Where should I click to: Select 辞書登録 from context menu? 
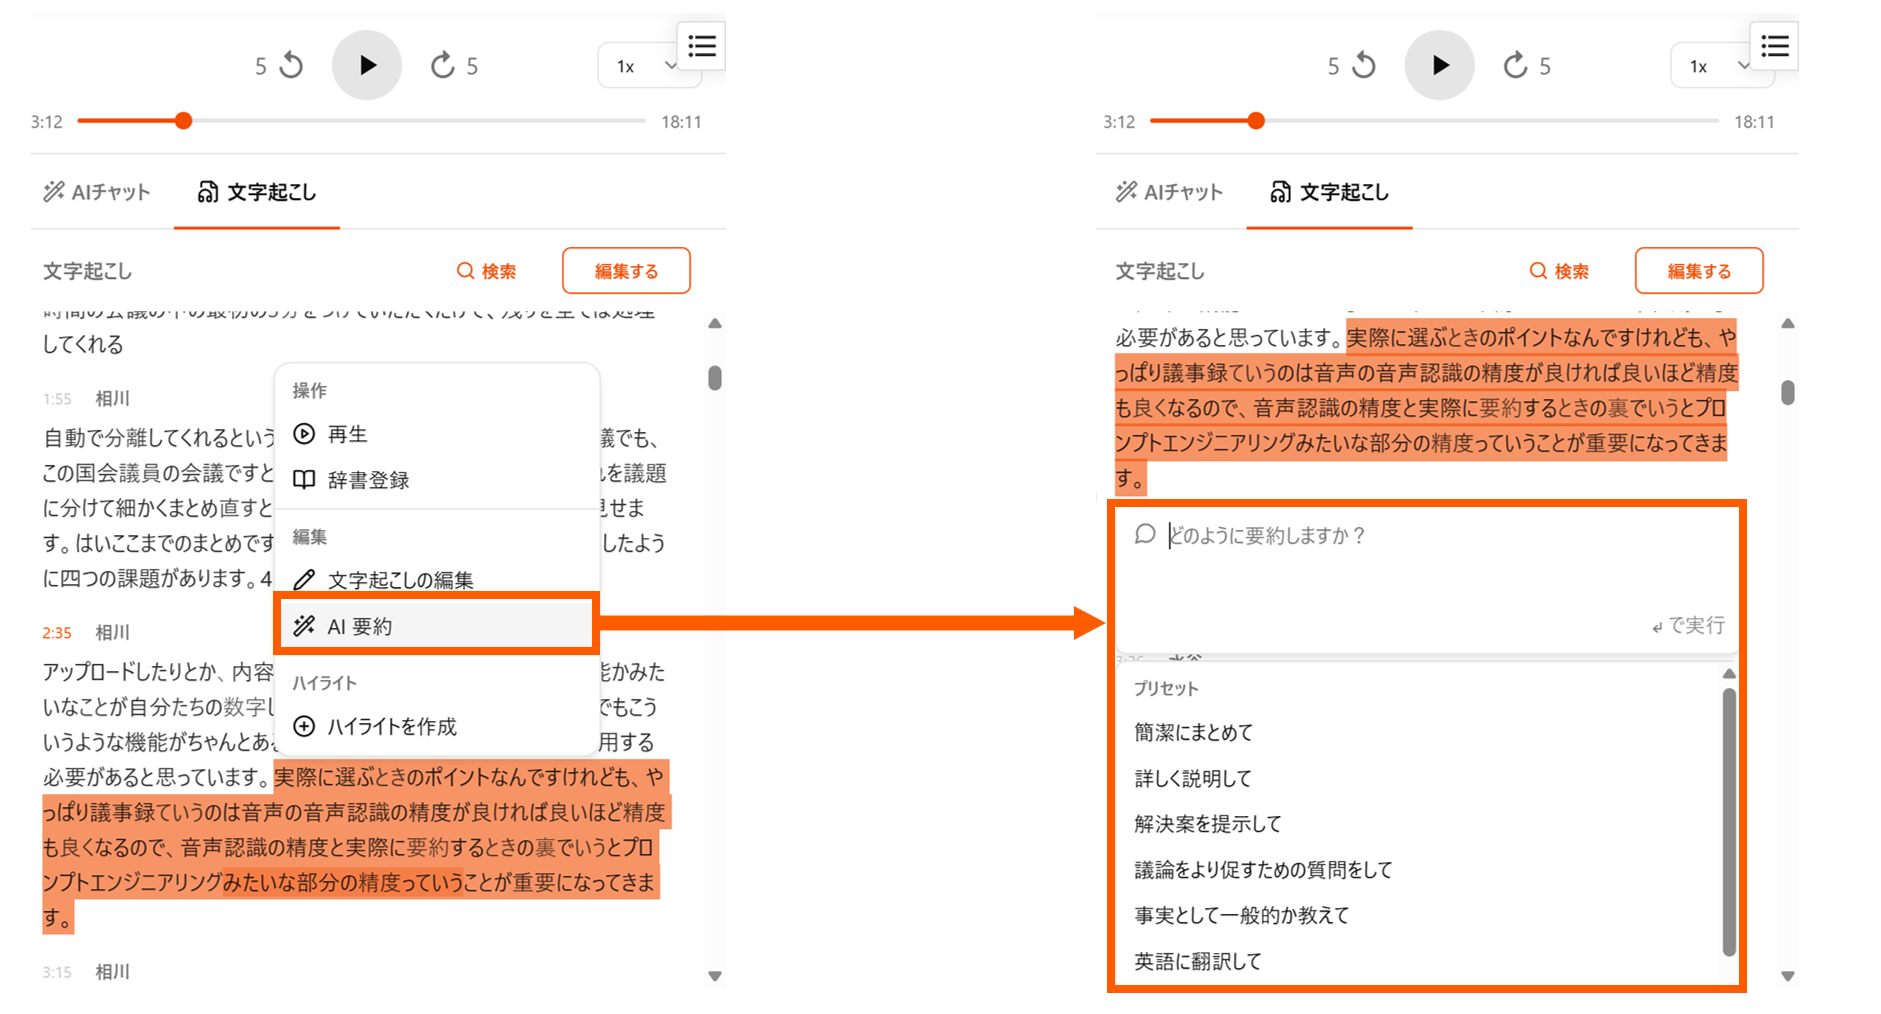click(x=367, y=480)
